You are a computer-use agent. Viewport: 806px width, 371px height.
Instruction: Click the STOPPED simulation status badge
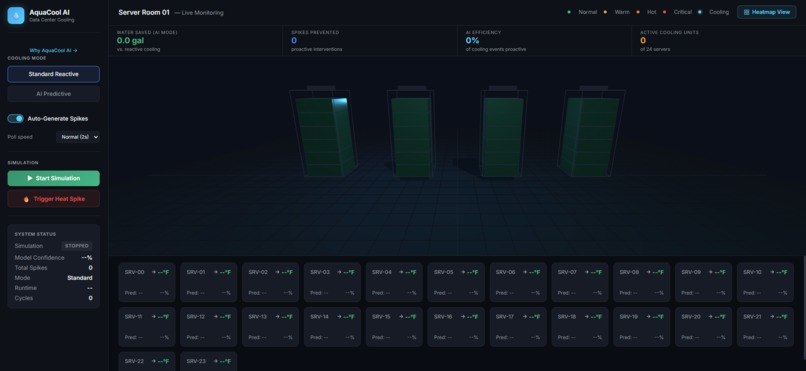coord(77,246)
